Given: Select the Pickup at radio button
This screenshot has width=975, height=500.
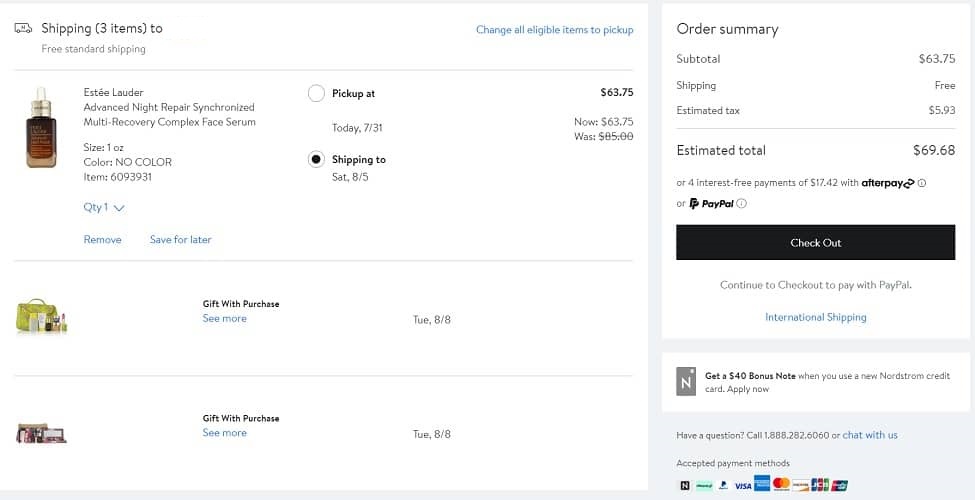Looking at the screenshot, I should pos(316,94).
